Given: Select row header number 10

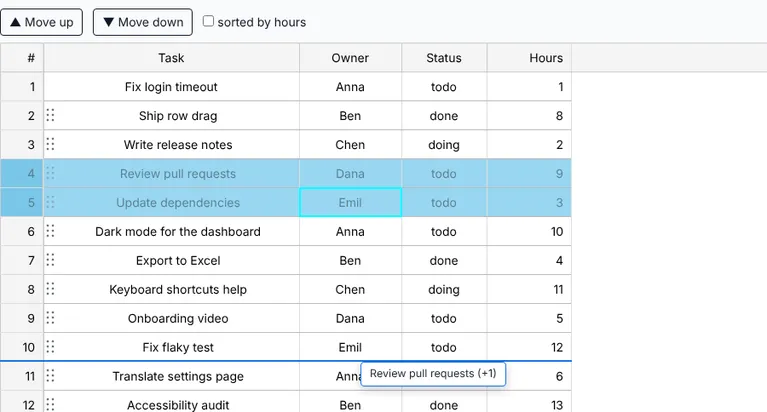Looking at the screenshot, I should pos(22,347).
